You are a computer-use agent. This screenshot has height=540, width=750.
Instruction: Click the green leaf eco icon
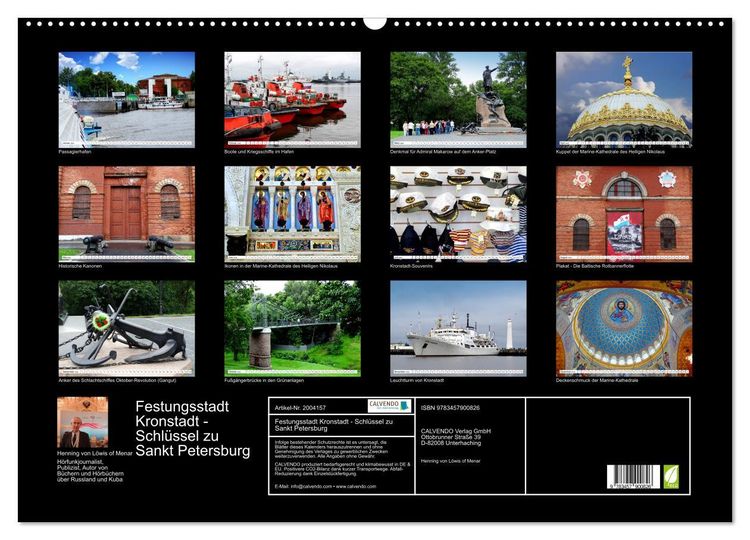coord(671,476)
